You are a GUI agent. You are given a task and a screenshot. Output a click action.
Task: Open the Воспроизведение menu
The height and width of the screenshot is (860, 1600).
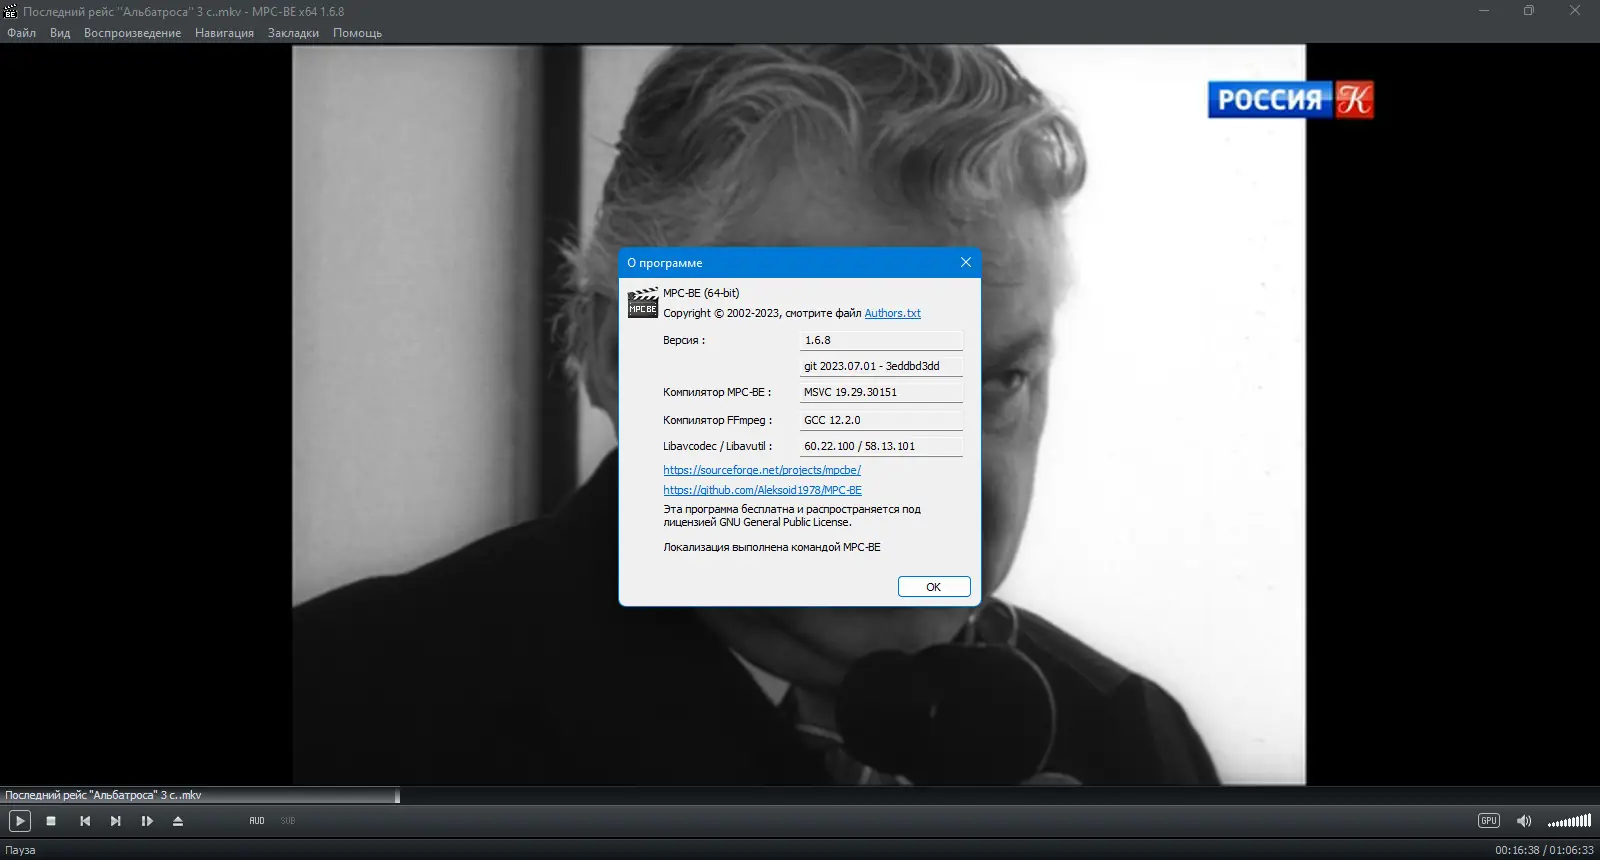tap(132, 33)
